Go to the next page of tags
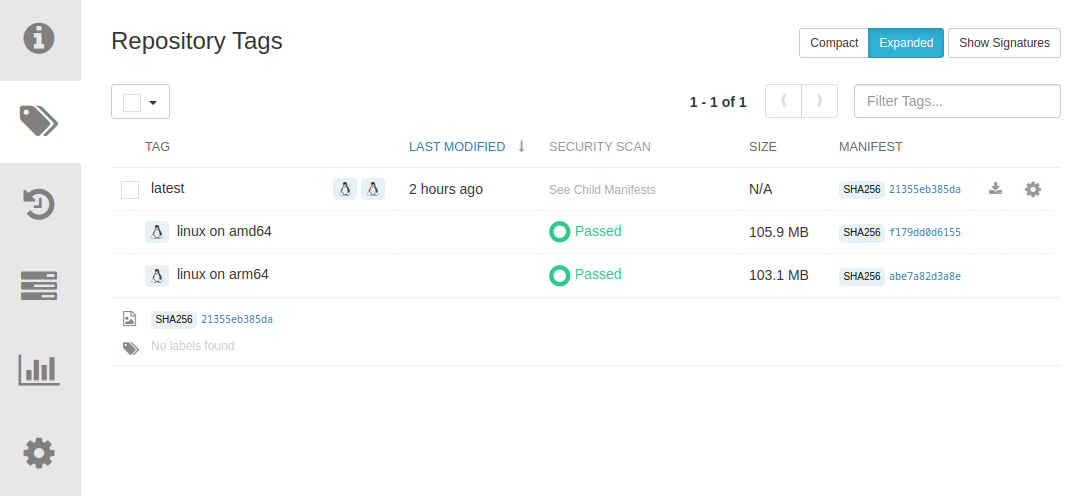Image resolution: width=1089 pixels, height=496 pixels. click(820, 101)
